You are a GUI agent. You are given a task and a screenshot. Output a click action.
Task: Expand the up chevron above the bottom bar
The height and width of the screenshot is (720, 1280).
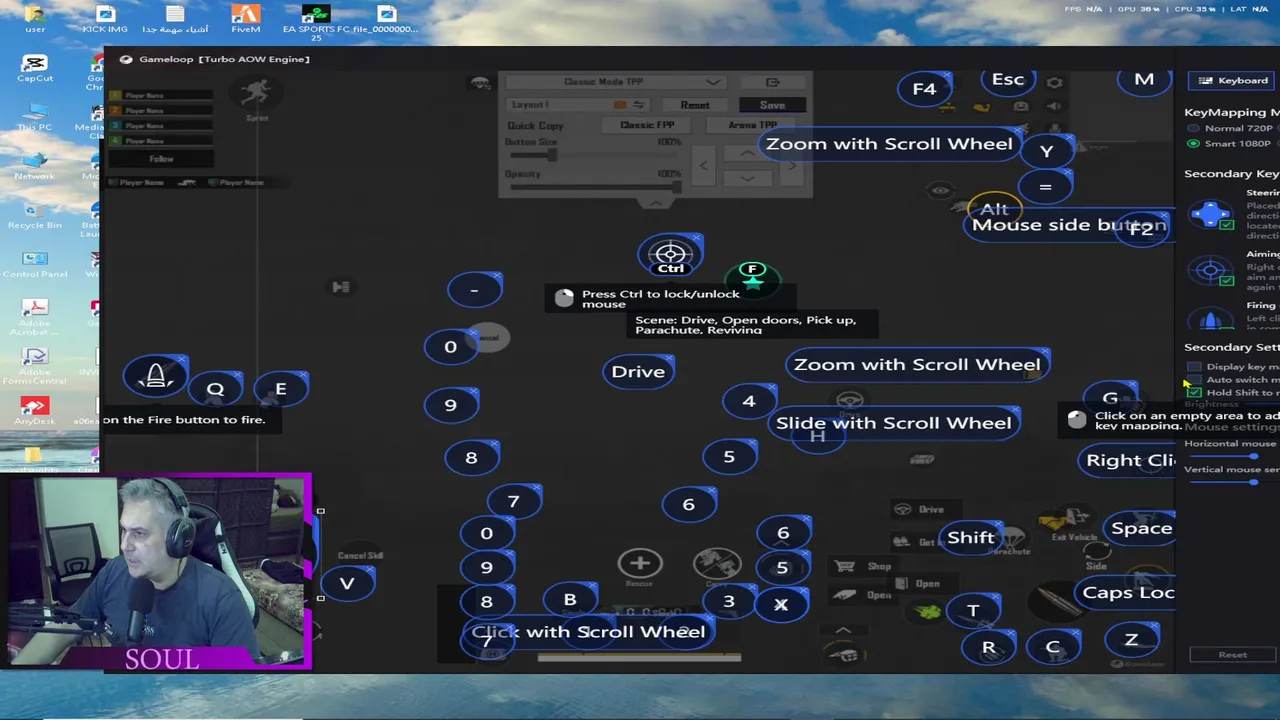pos(843,630)
